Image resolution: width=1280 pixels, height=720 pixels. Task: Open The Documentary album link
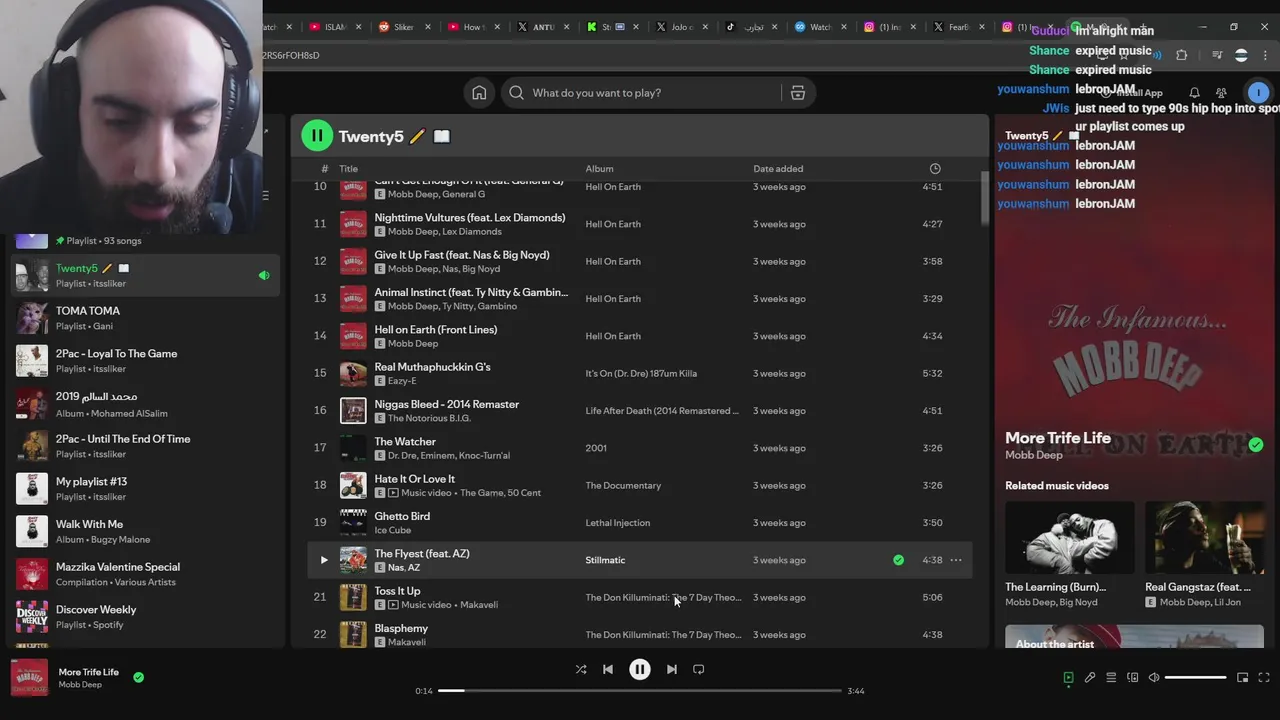[623, 486]
